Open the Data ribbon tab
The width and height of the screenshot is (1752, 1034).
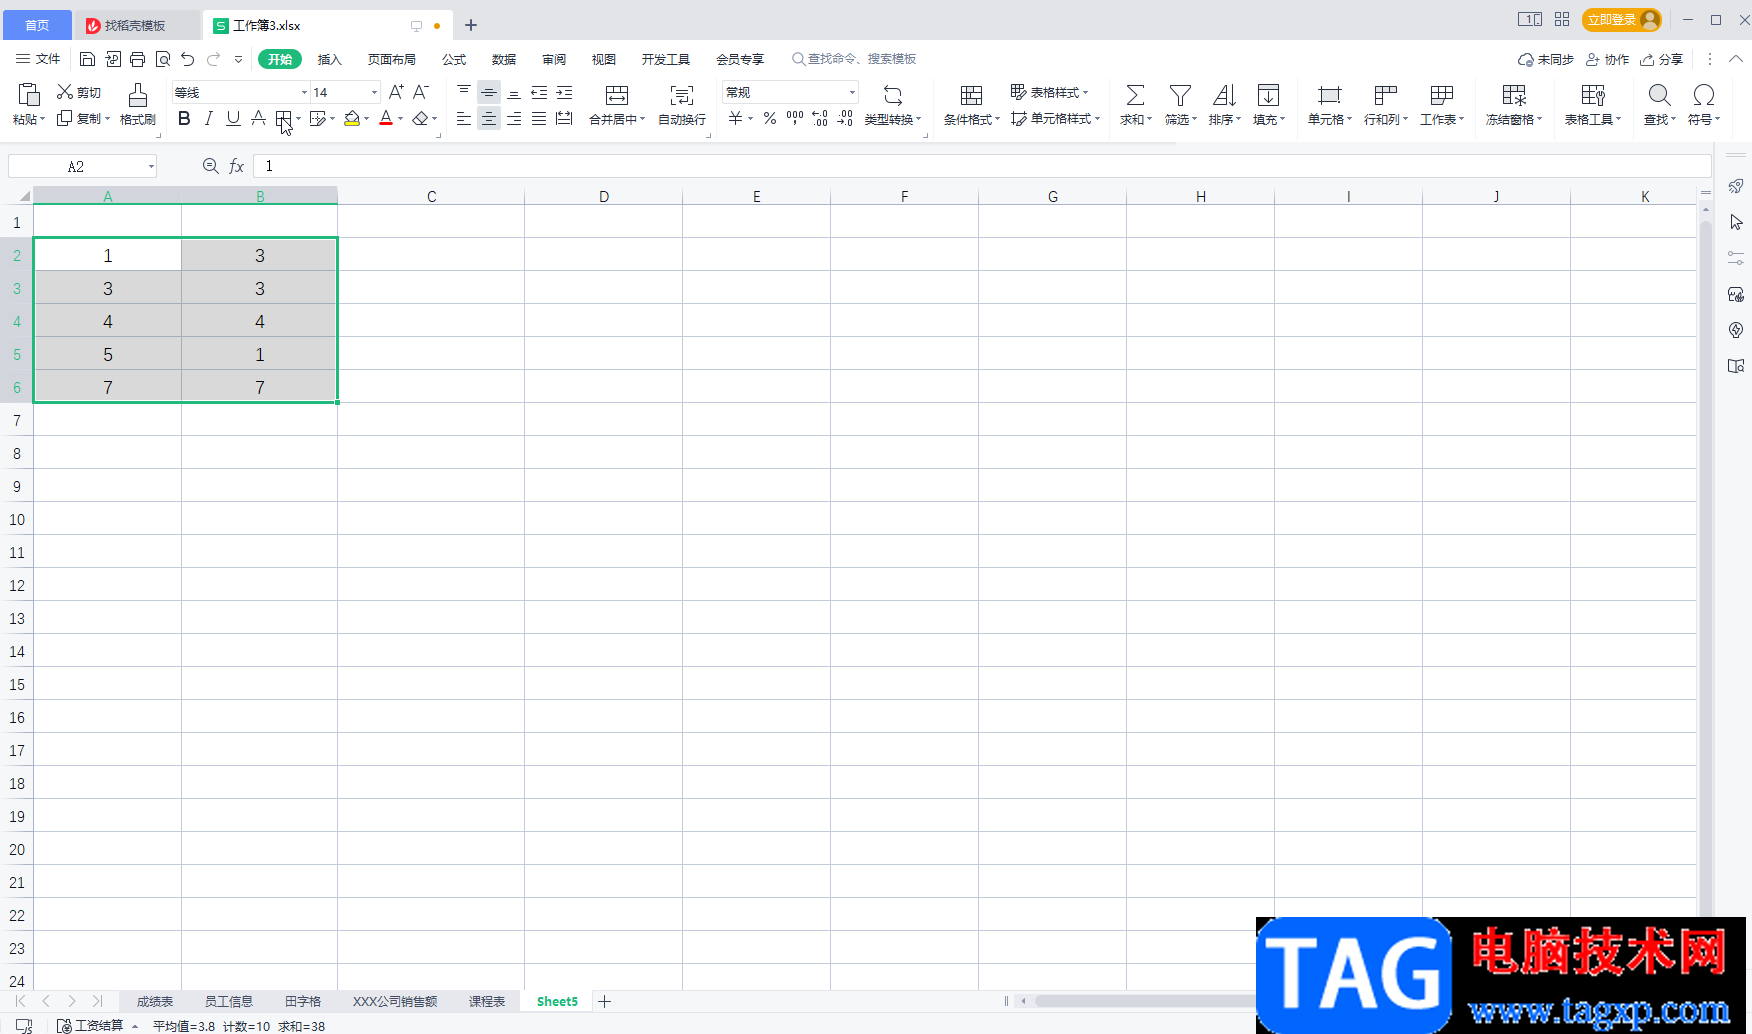tap(504, 59)
